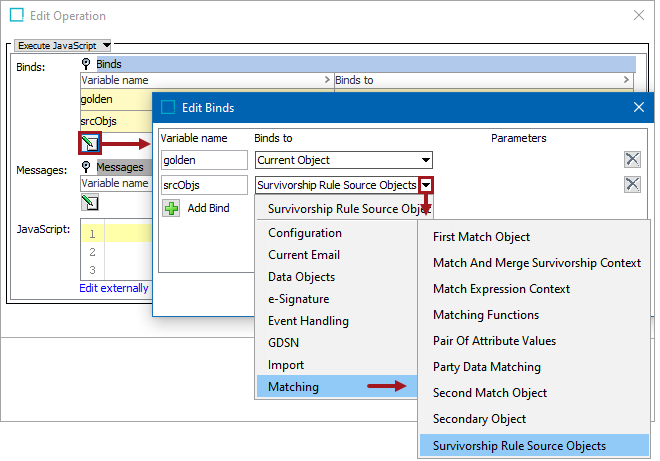Image resolution: width=660 pixels, height=461 pixels.
Task: Click the golden variable name field
Action: click(x=205, y=160)
